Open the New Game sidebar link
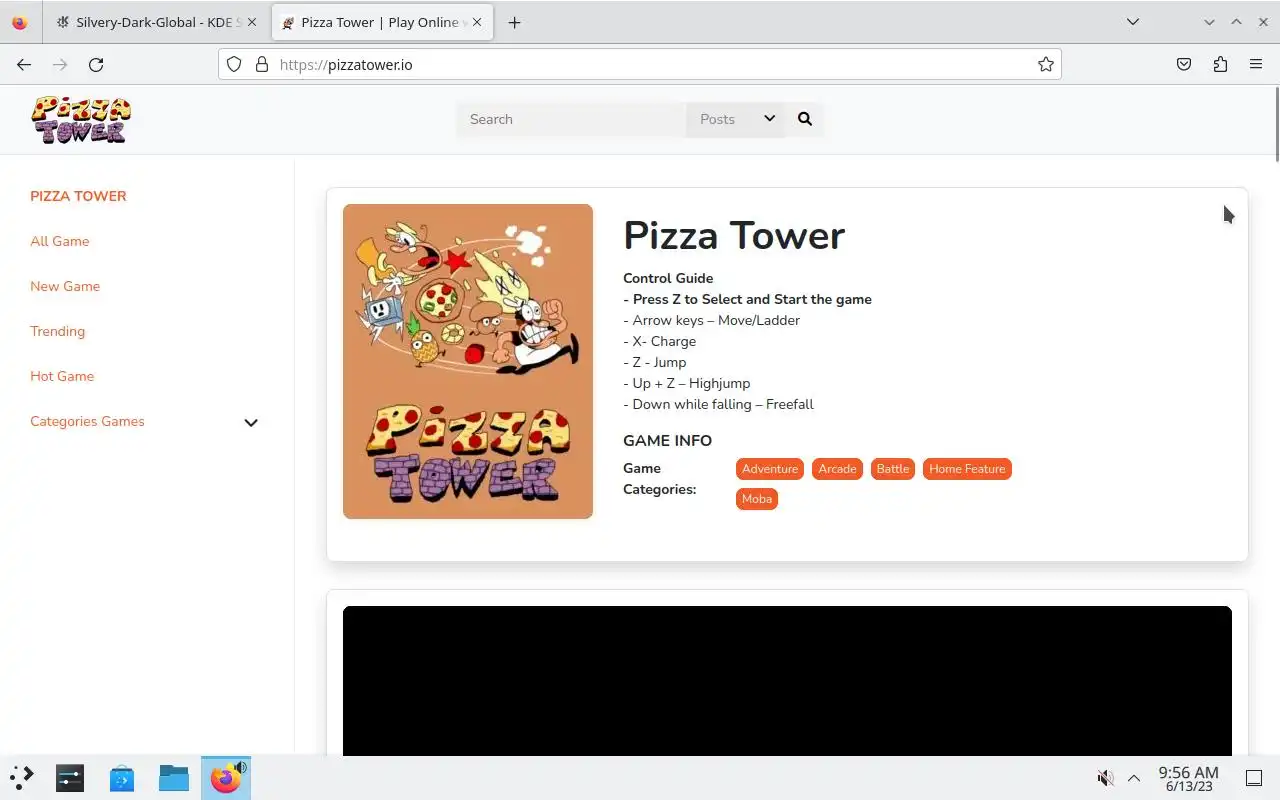This screenshot has height=800, width=1280. coord(65,286)
